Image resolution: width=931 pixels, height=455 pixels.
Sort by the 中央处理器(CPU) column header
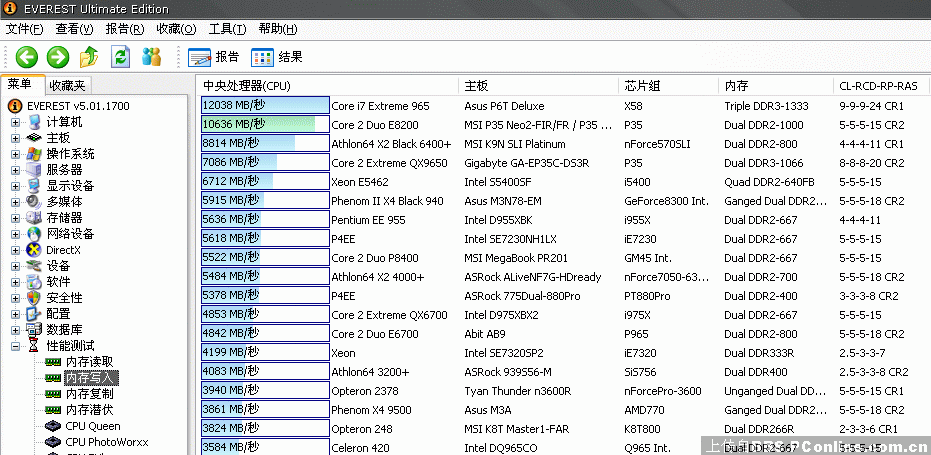(x=328, y=86)
